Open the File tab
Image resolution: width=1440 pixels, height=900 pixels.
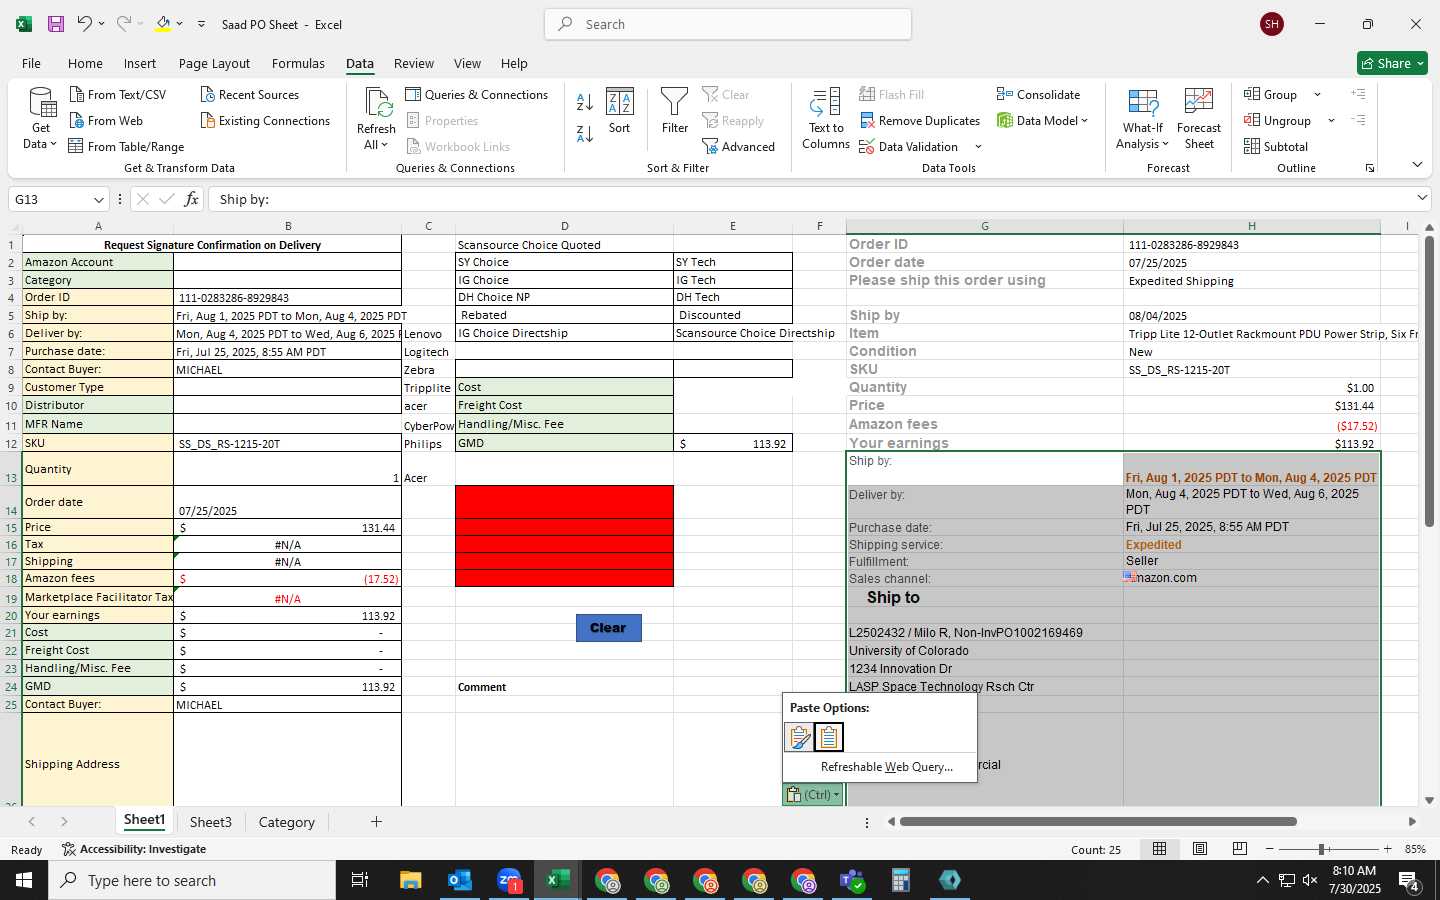click(31, 63)
